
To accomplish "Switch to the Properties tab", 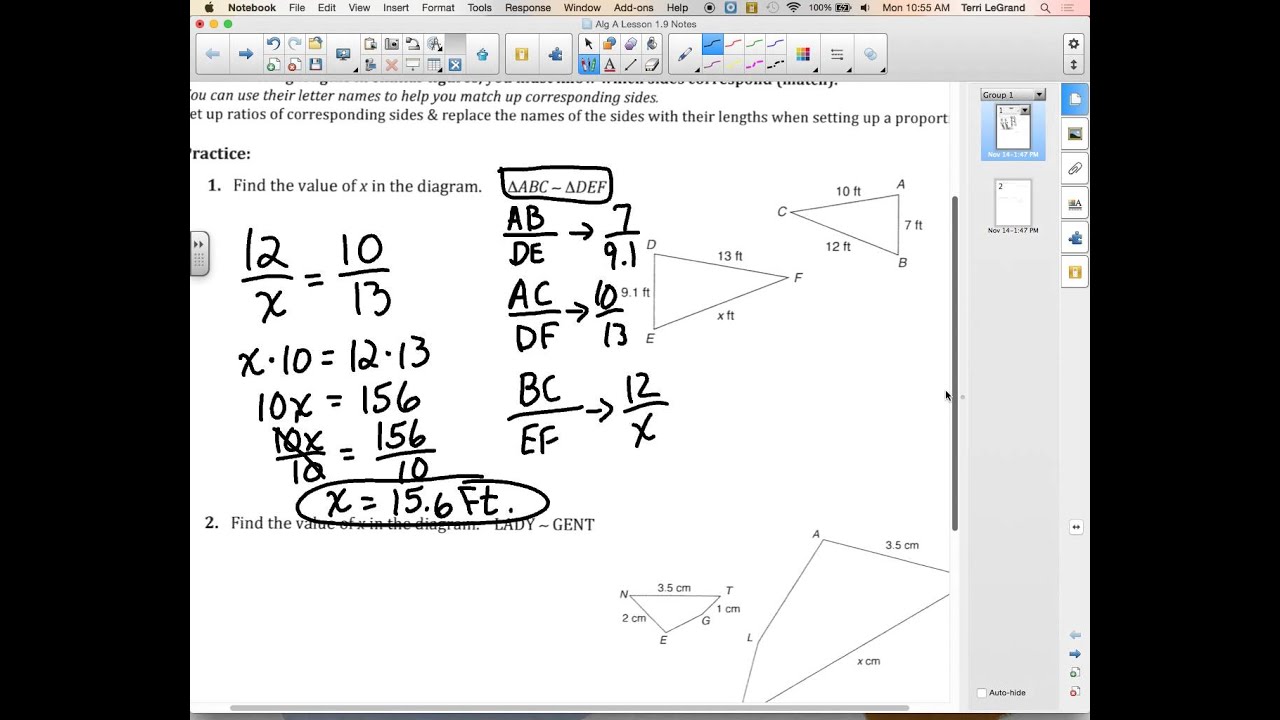I will coord(1075,203).
